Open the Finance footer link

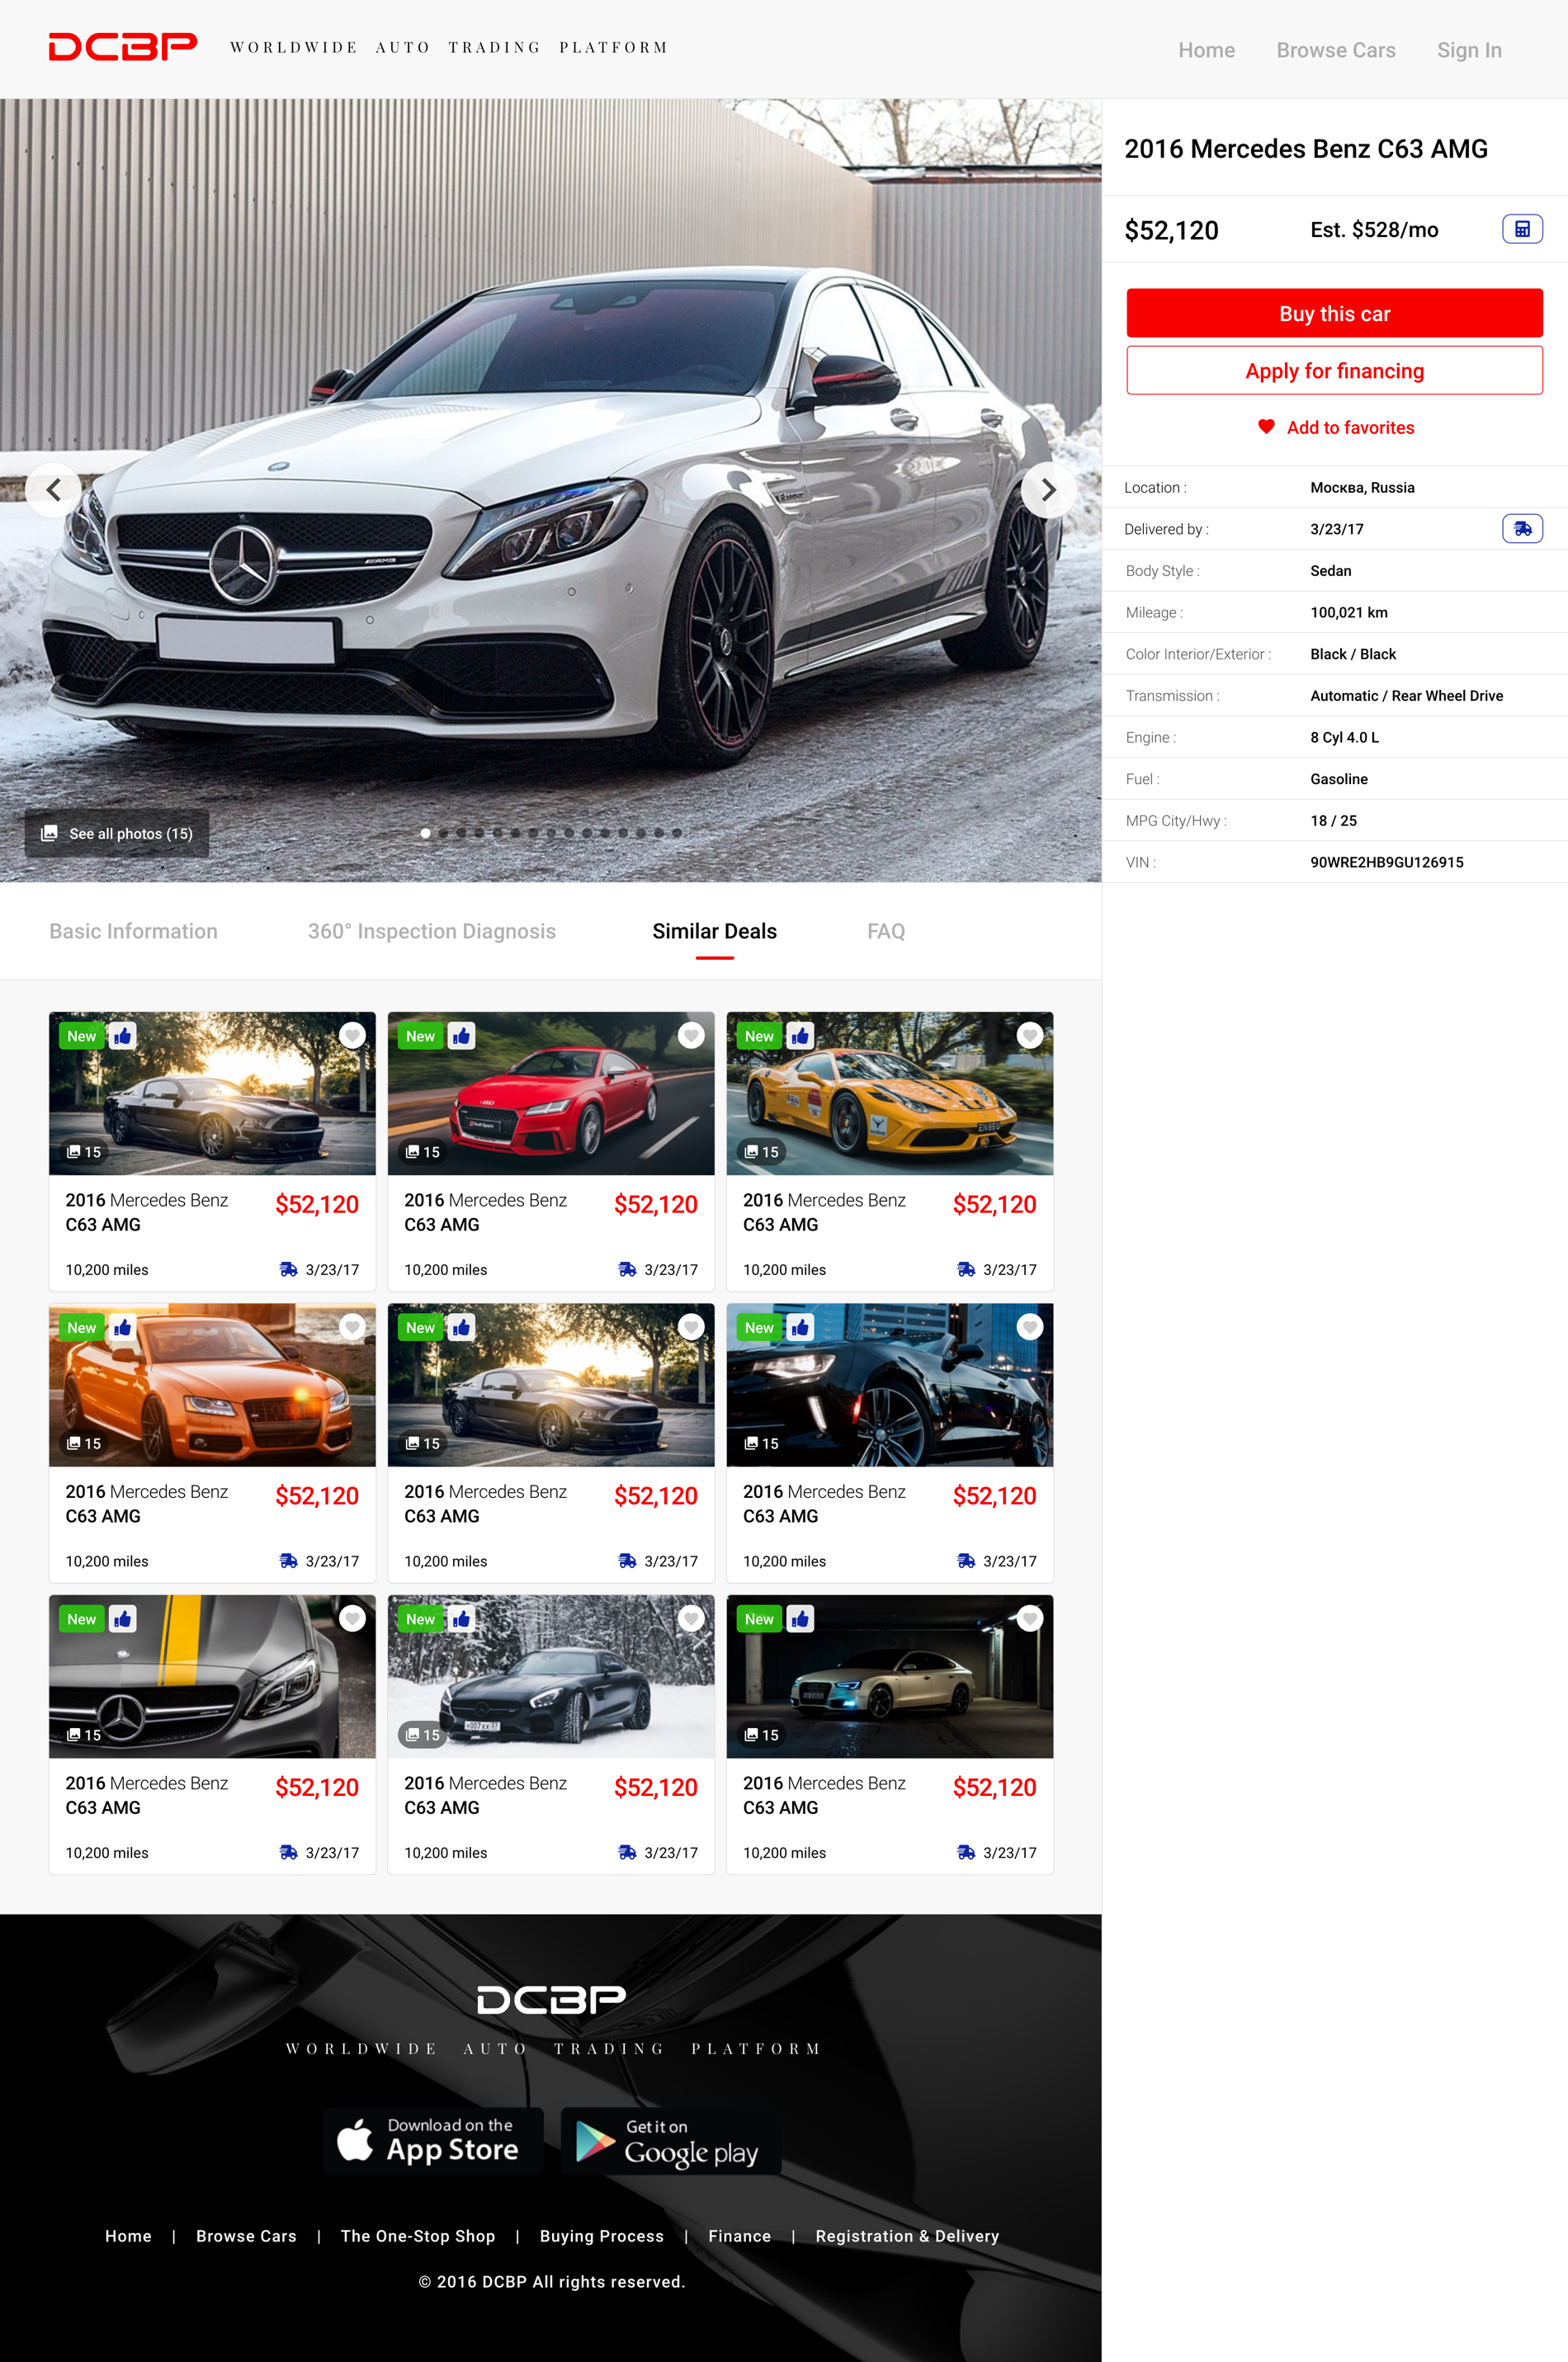tap(740, 2236)
